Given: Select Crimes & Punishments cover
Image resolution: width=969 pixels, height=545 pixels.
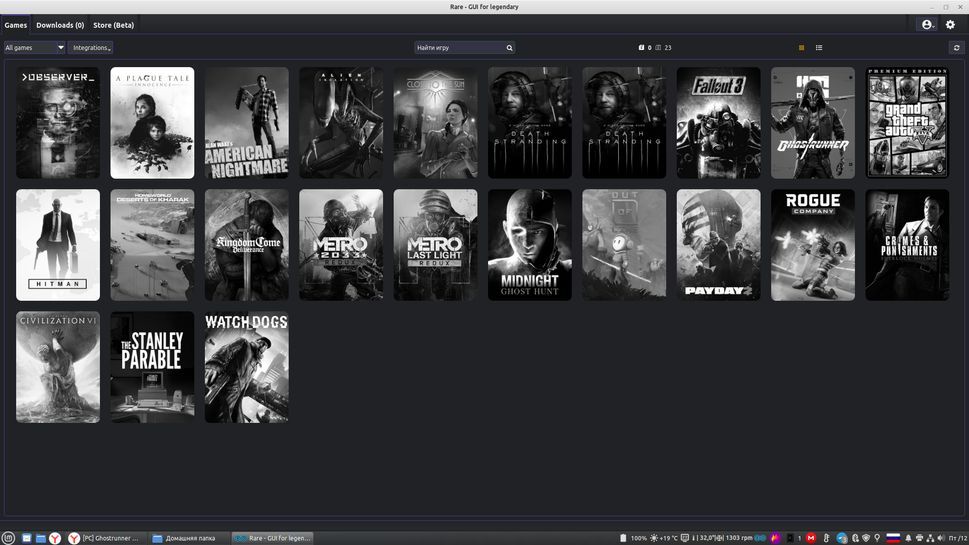Looking at the screenshot, I should [x=907, y=245].
